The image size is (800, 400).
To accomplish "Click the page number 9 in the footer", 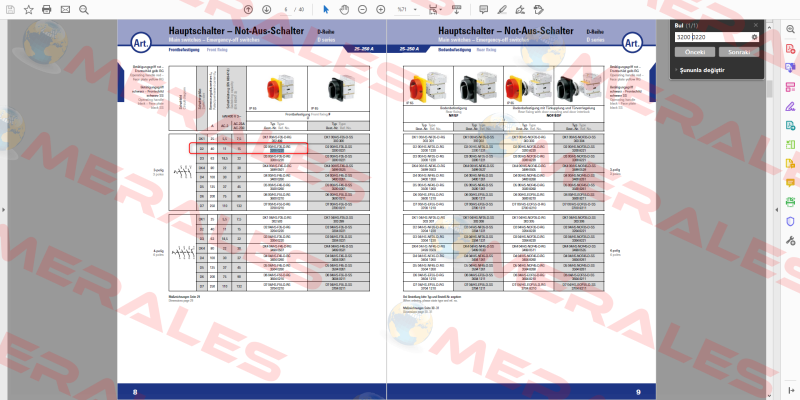I will 638,392.
